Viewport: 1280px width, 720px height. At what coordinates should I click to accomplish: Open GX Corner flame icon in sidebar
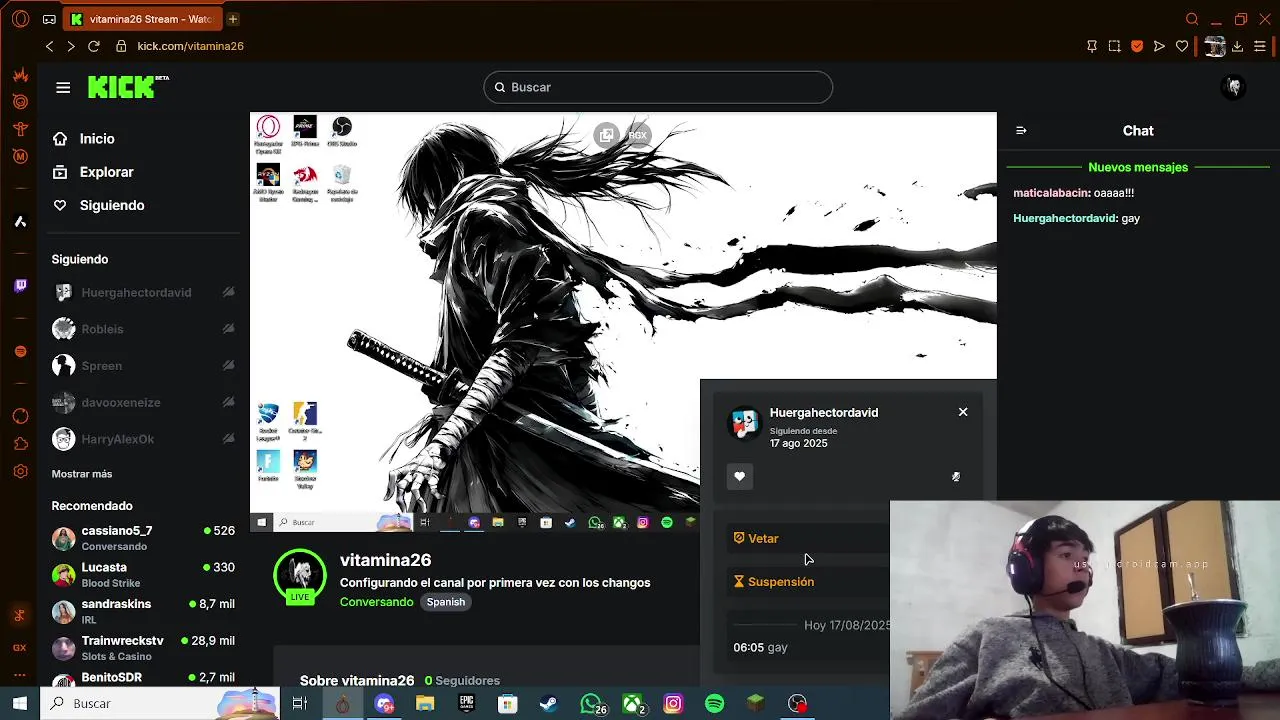[20, 75]
